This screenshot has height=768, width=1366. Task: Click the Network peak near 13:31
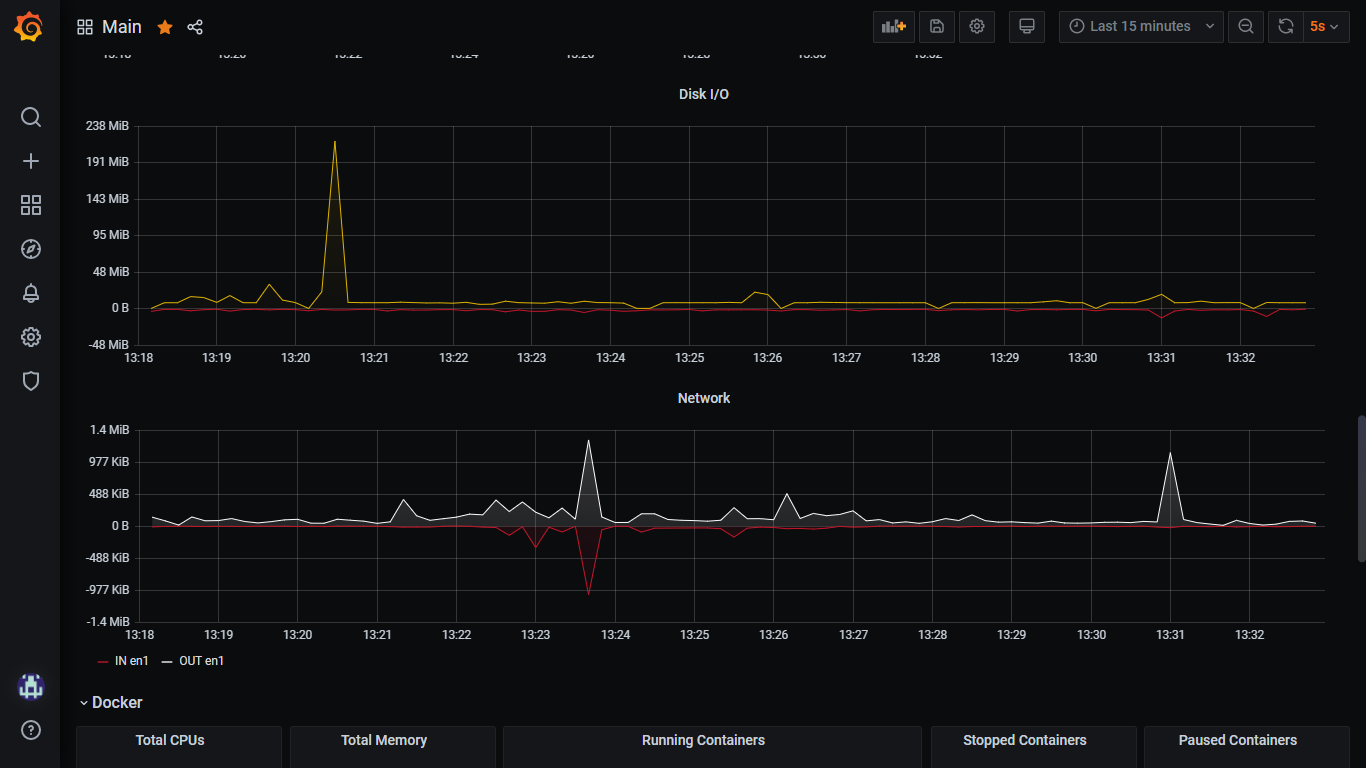click(1170, 453)
